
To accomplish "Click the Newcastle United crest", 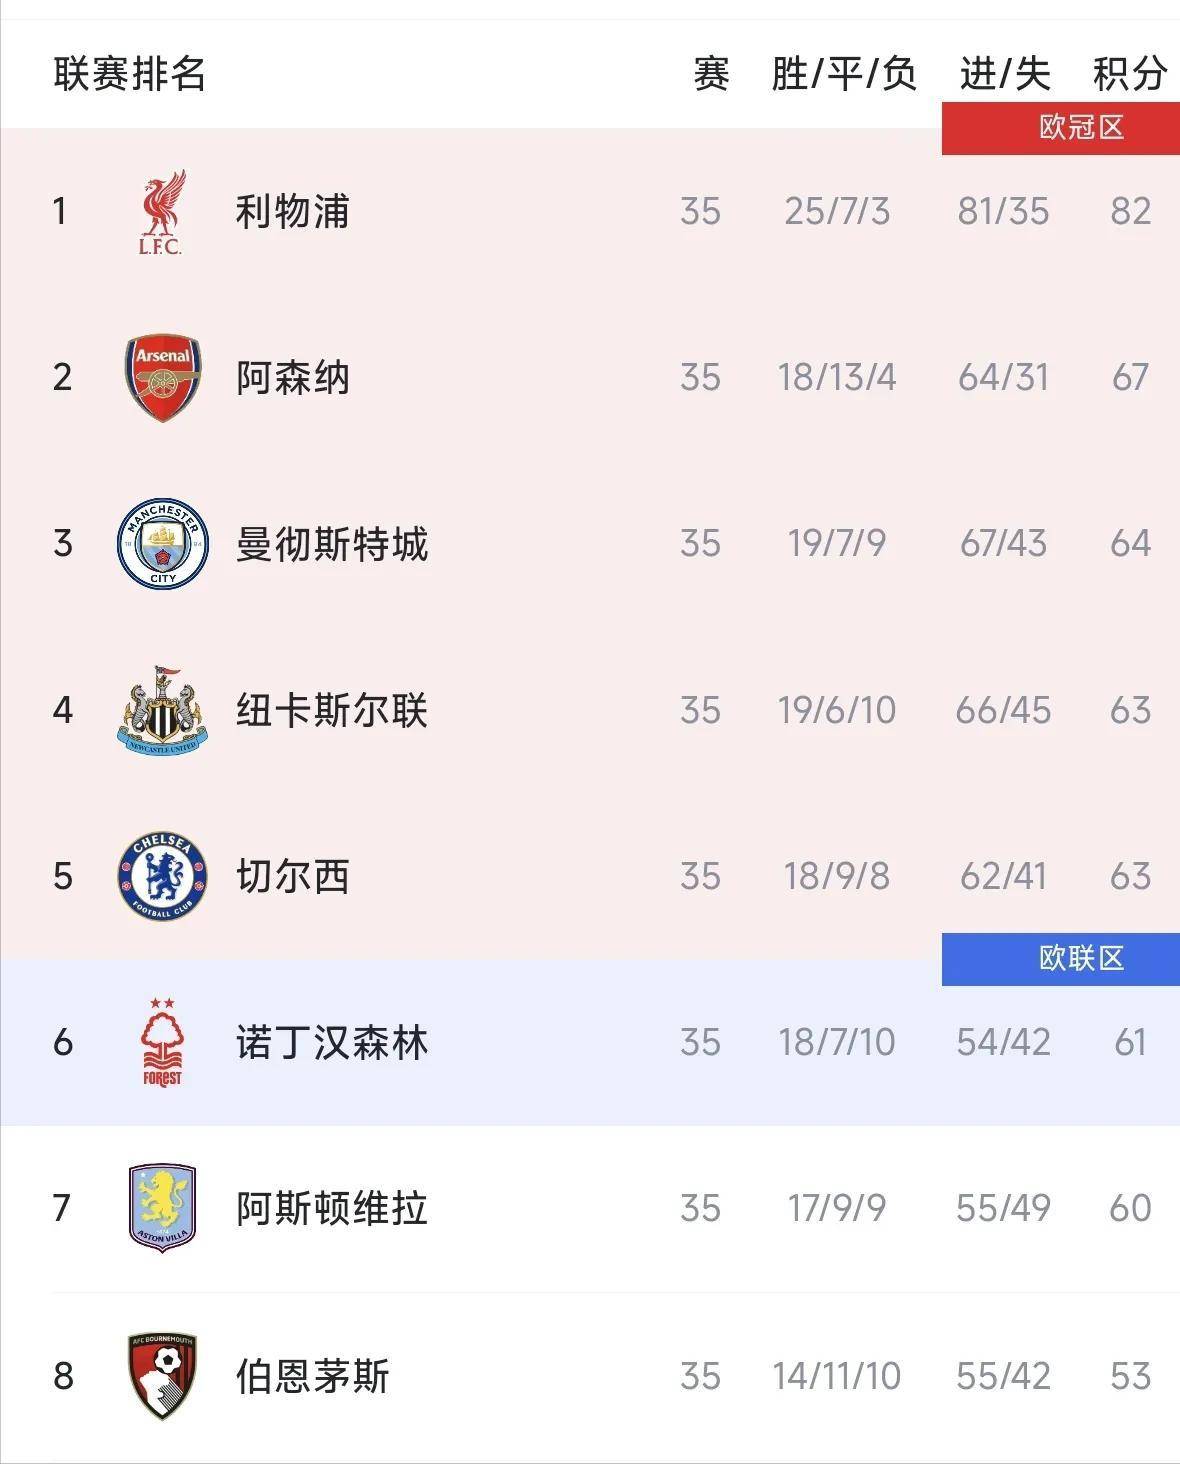I will pyautogui.click(x=163, y=709).
